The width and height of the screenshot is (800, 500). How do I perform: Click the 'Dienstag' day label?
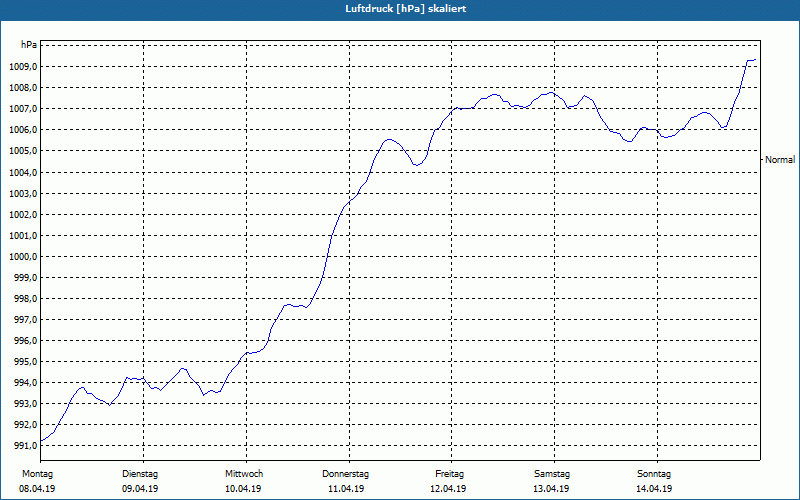[140, 474]
